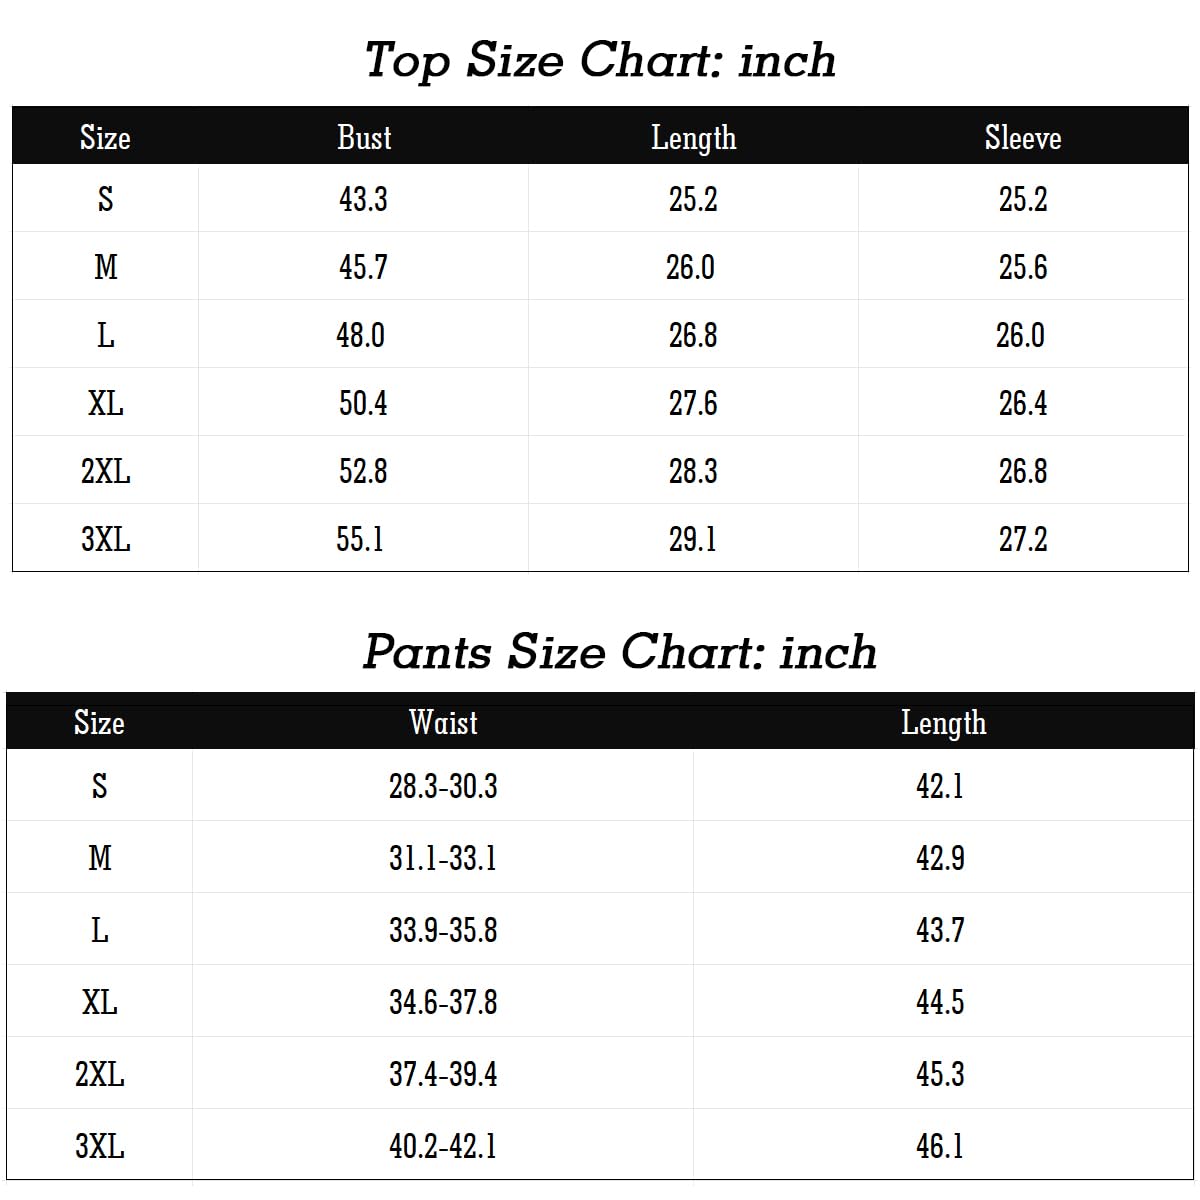Click the 'Top Size Chart: inch' title
The image size is (1200, 1200).
tap(600, 60)
